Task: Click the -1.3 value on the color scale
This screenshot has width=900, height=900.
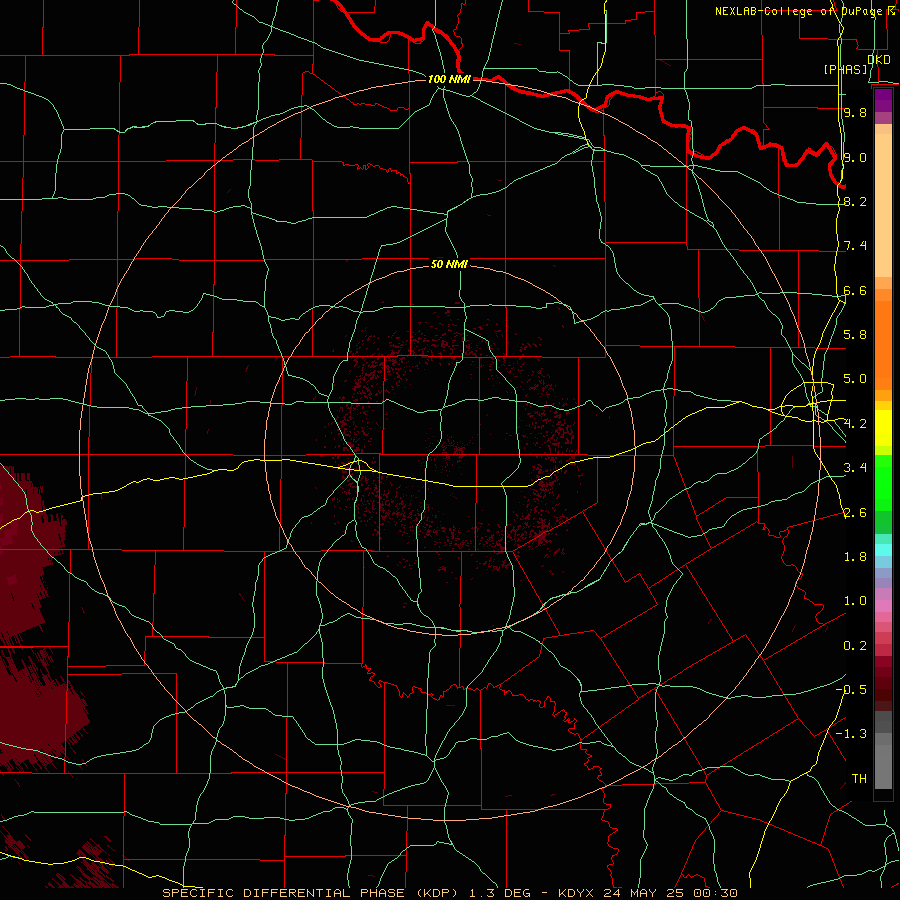Action: [852, 734]
